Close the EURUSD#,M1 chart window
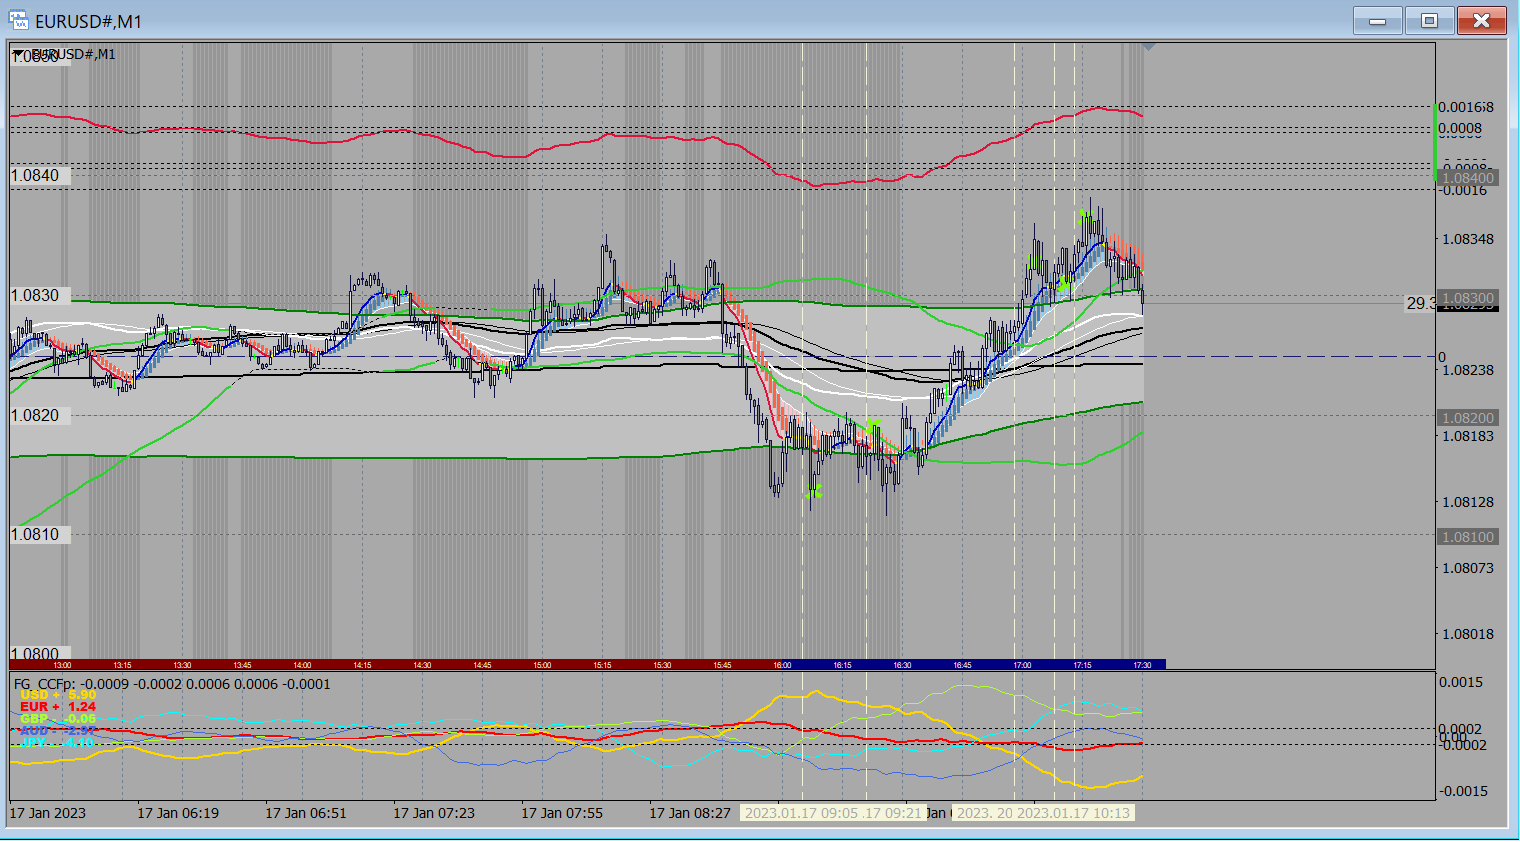This screenshot has width=1520, height=842. tap(1481, 21)
